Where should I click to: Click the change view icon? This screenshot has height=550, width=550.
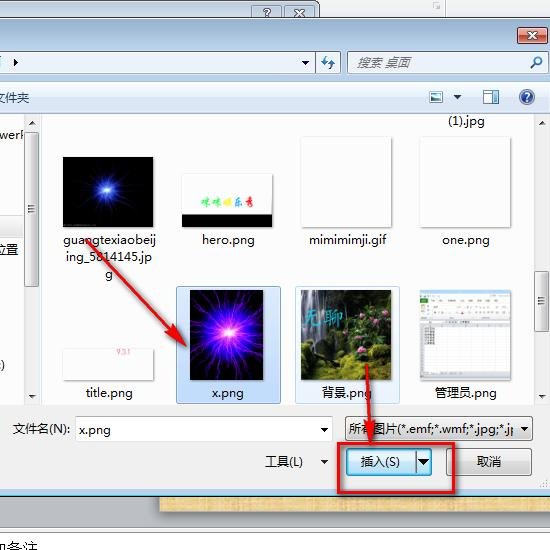pos(436,97)
